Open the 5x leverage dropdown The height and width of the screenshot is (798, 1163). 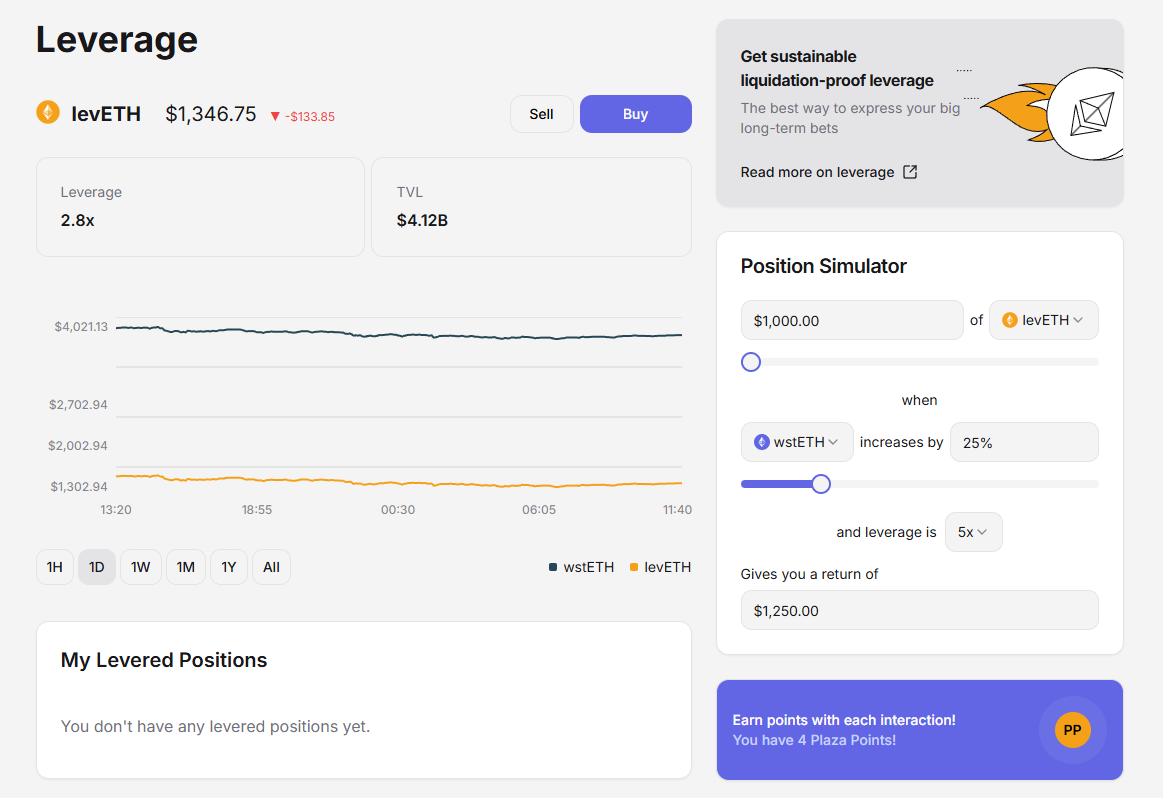pos(973,532)
